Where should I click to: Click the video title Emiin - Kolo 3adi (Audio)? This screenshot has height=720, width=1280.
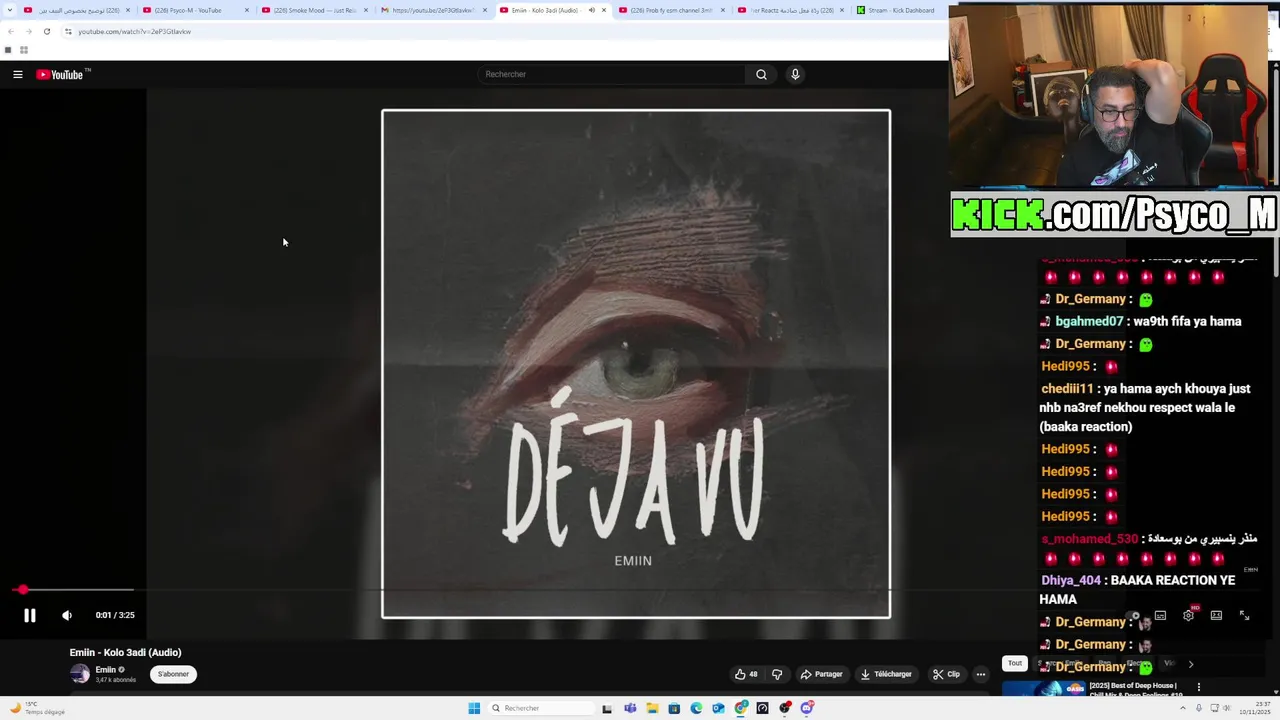pyautogui.click(x=125, y=653)
